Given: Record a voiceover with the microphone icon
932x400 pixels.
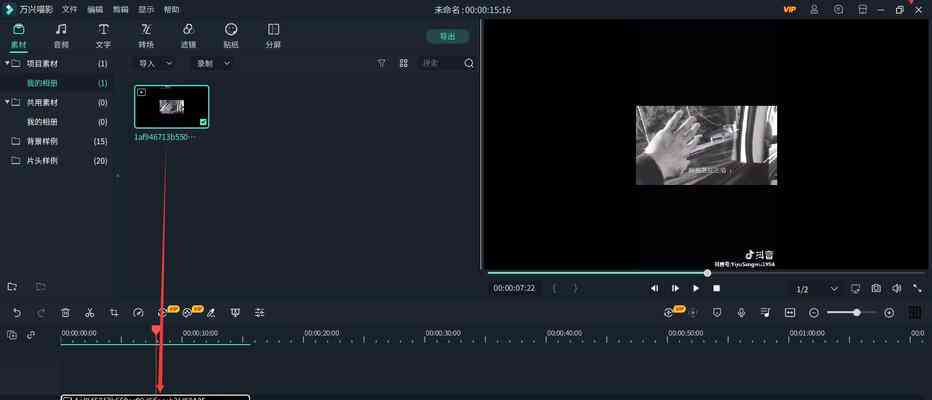Looking at the screenshot, I should [741, 313].
